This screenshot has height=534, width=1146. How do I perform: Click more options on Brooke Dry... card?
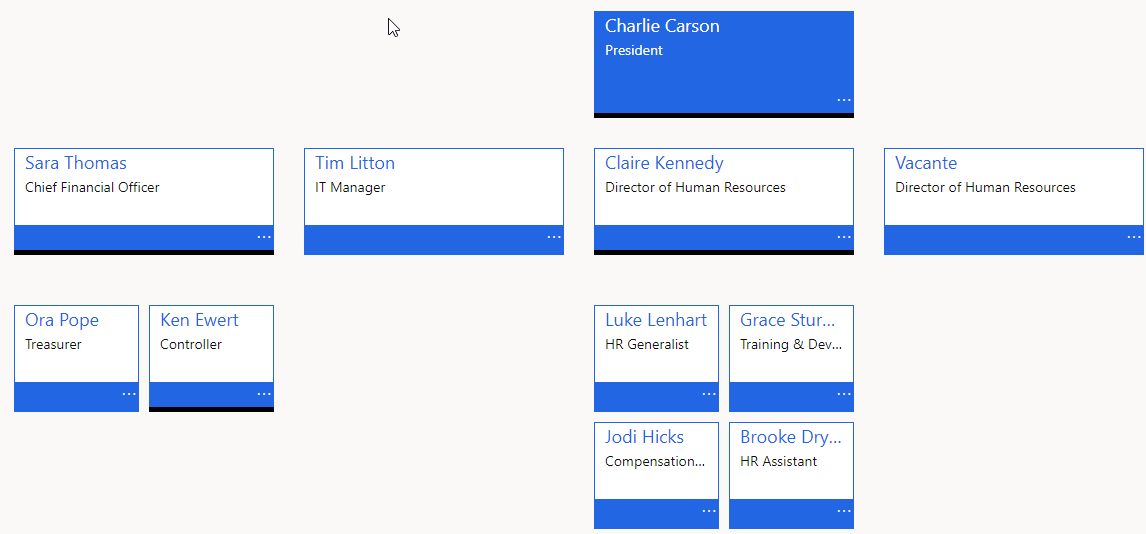click(x=843, y=511)
